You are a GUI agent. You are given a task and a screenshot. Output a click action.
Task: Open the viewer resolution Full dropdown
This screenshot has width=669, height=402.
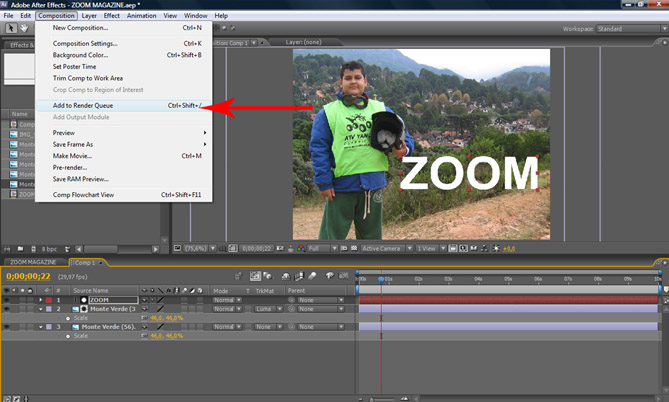[319, 247]
